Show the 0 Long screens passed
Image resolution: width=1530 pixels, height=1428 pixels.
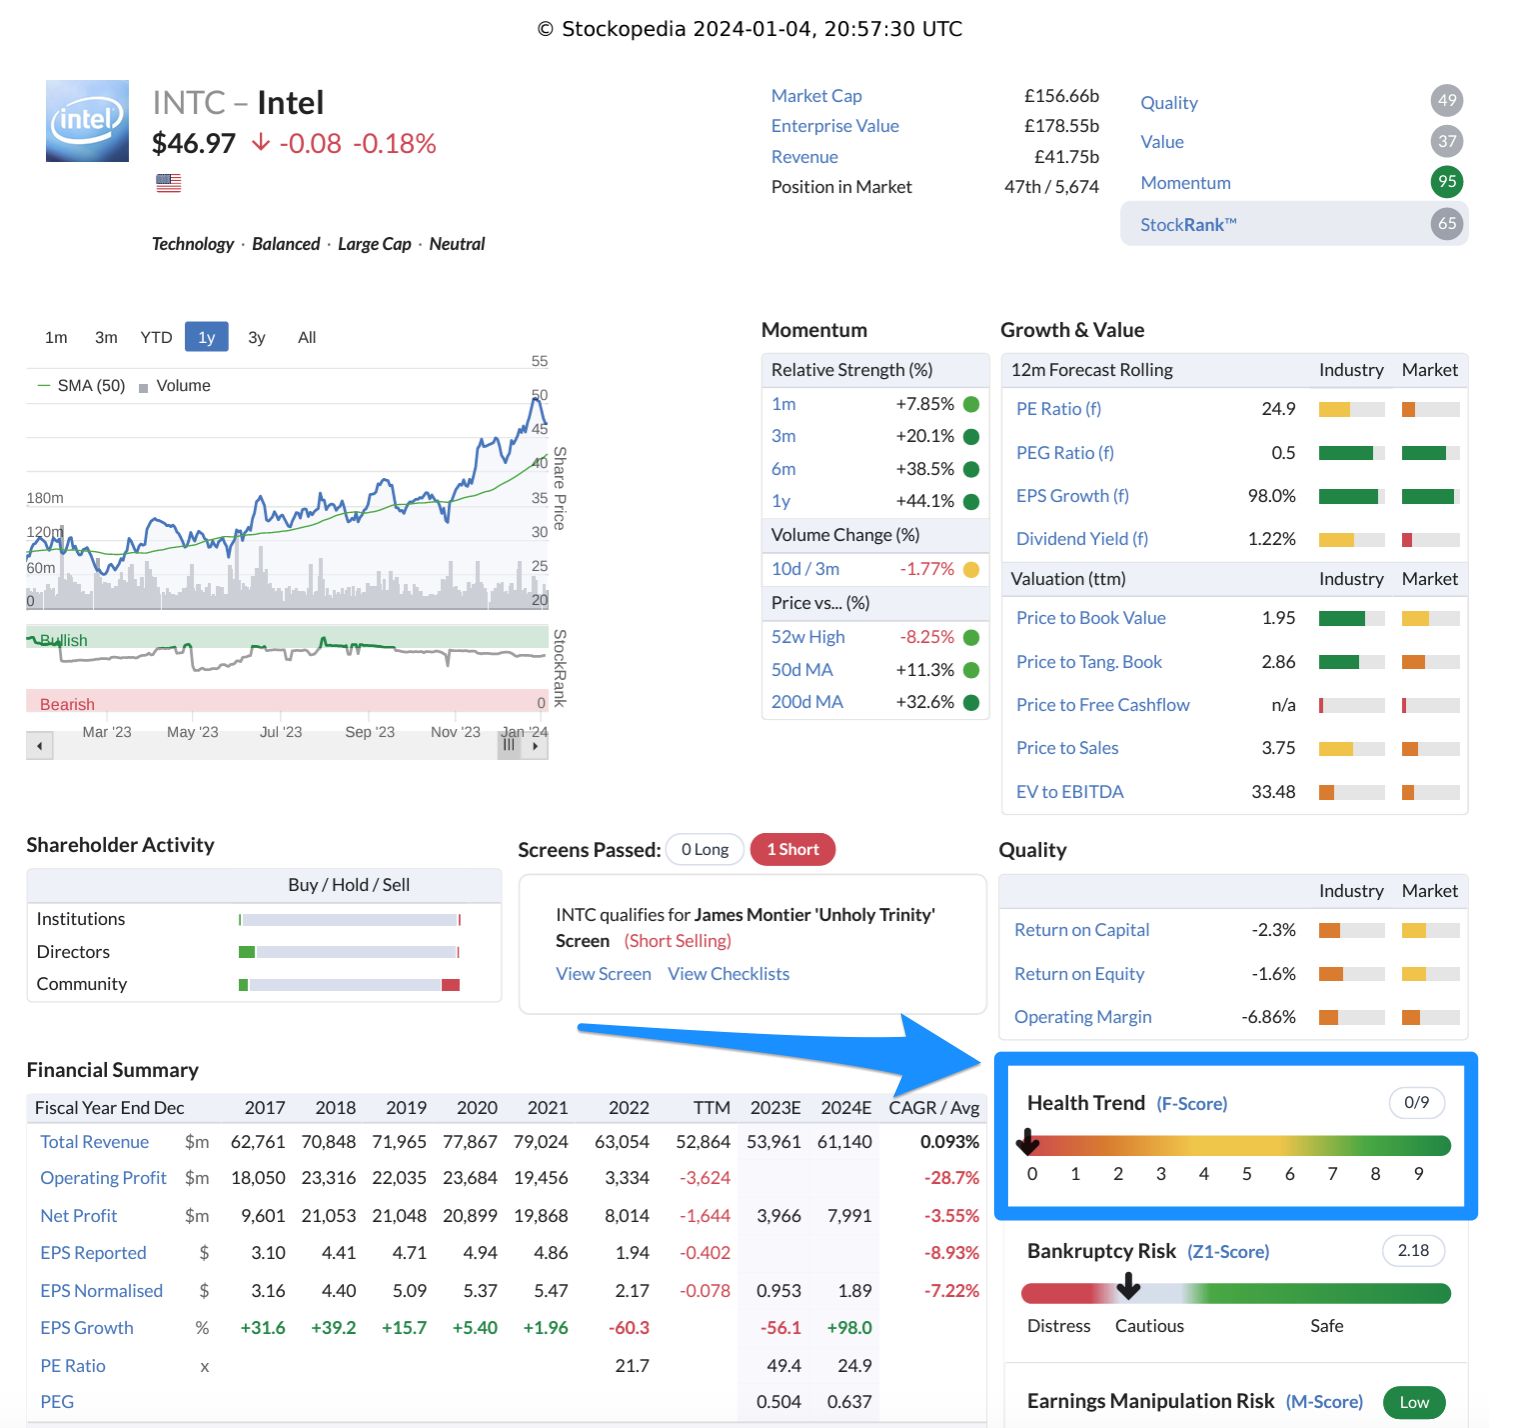tap(705, 849)
